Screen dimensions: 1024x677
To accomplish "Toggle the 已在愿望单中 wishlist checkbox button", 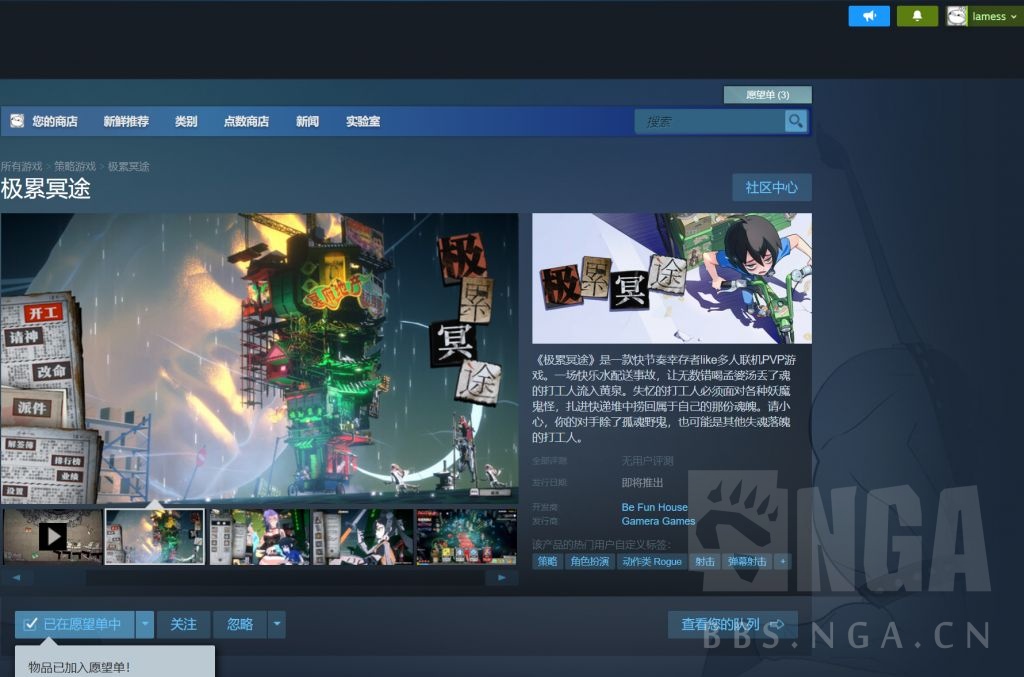I will point(74,624).
